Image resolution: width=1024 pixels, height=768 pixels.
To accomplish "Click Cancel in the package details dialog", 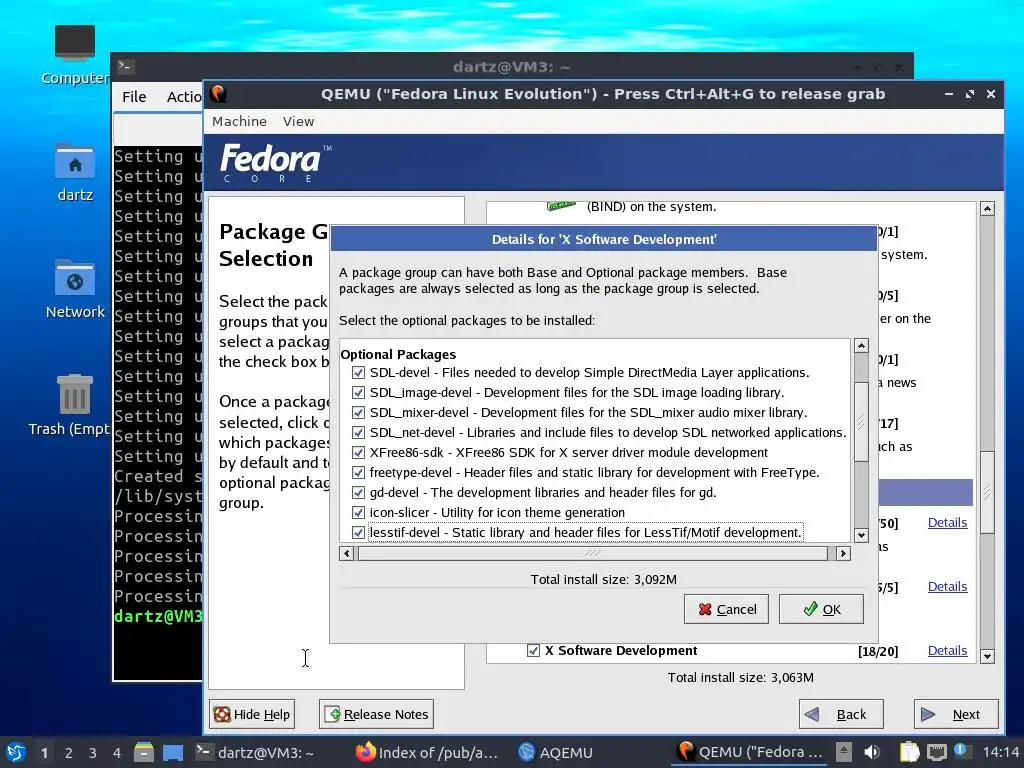I will click(x=726, y=609).
